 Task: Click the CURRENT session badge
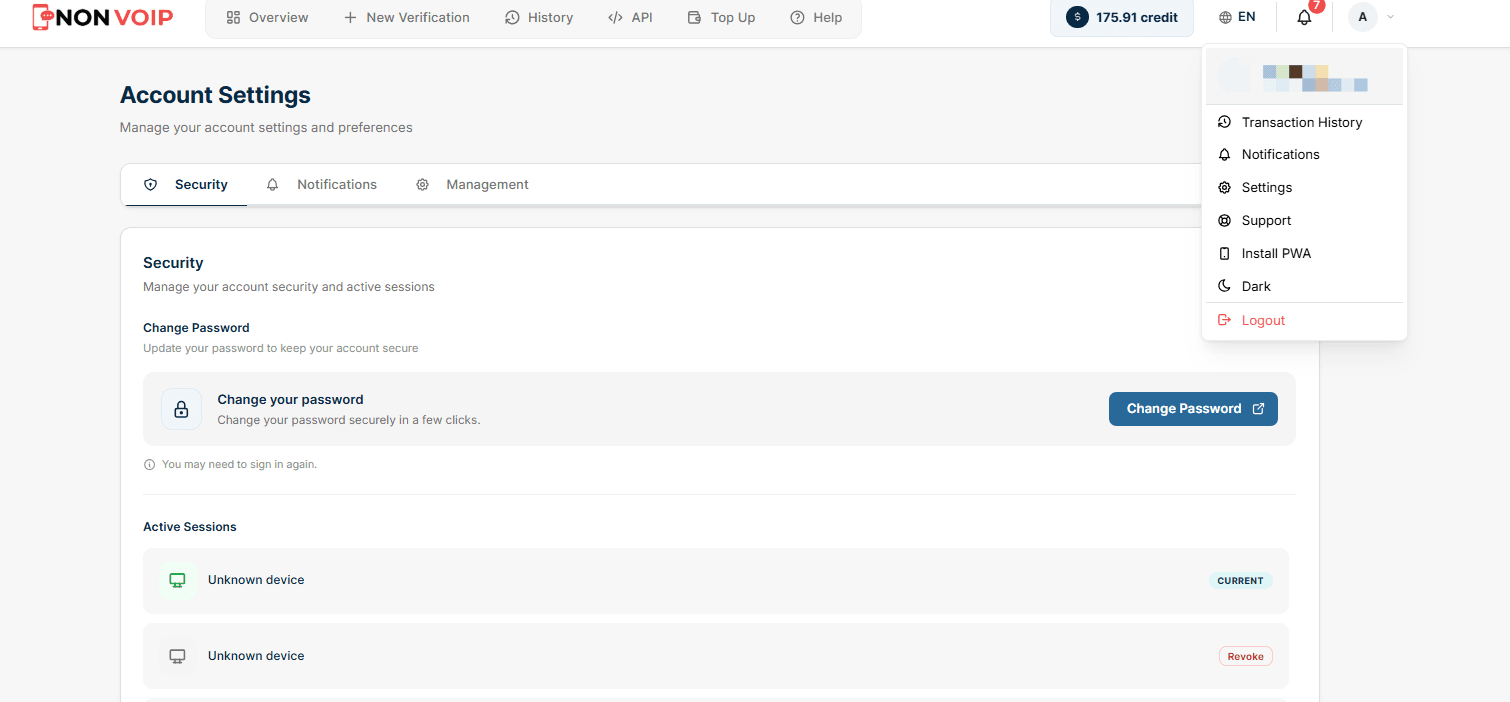(1240, 581)
